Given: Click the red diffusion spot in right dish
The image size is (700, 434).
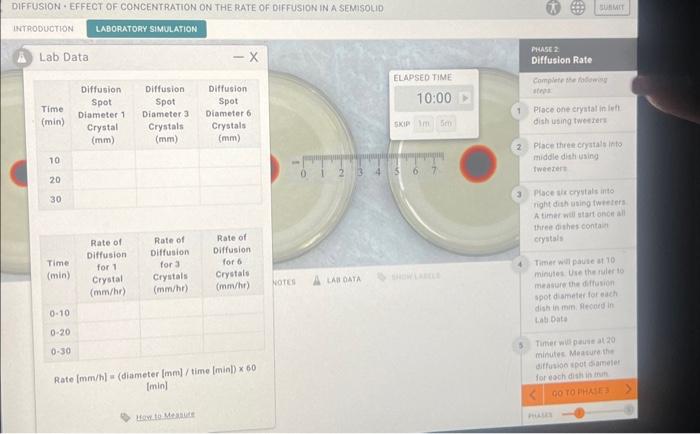Looking at the screenshot, I should point(478,164).
